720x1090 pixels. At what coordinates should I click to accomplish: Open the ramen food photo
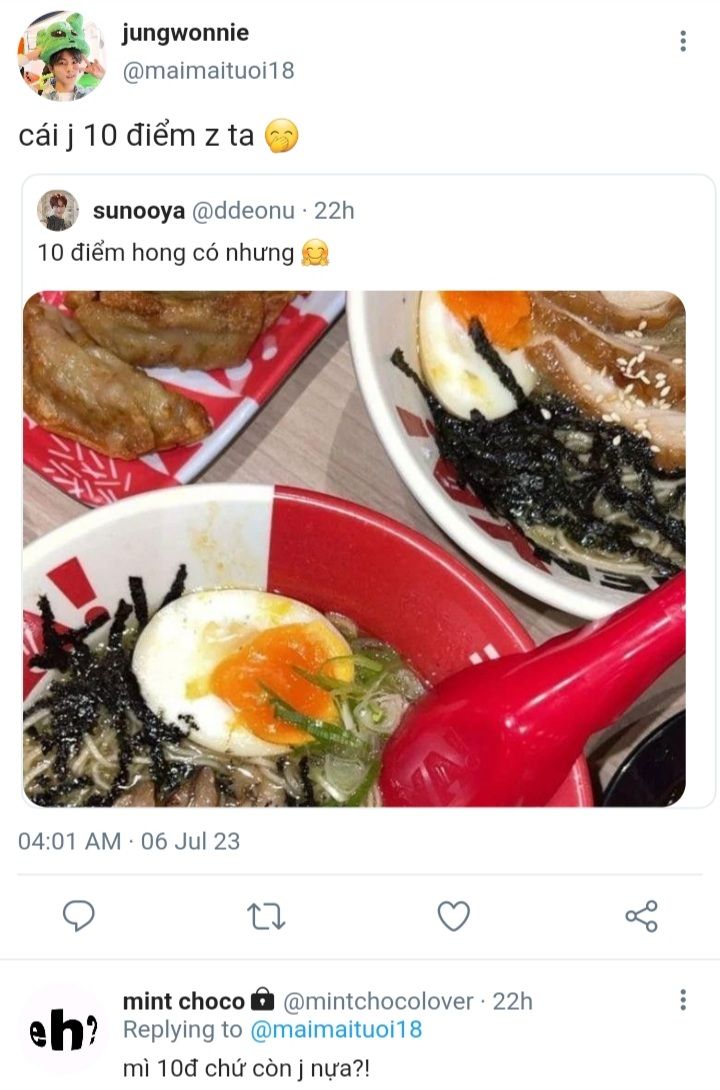click(354, 548)
